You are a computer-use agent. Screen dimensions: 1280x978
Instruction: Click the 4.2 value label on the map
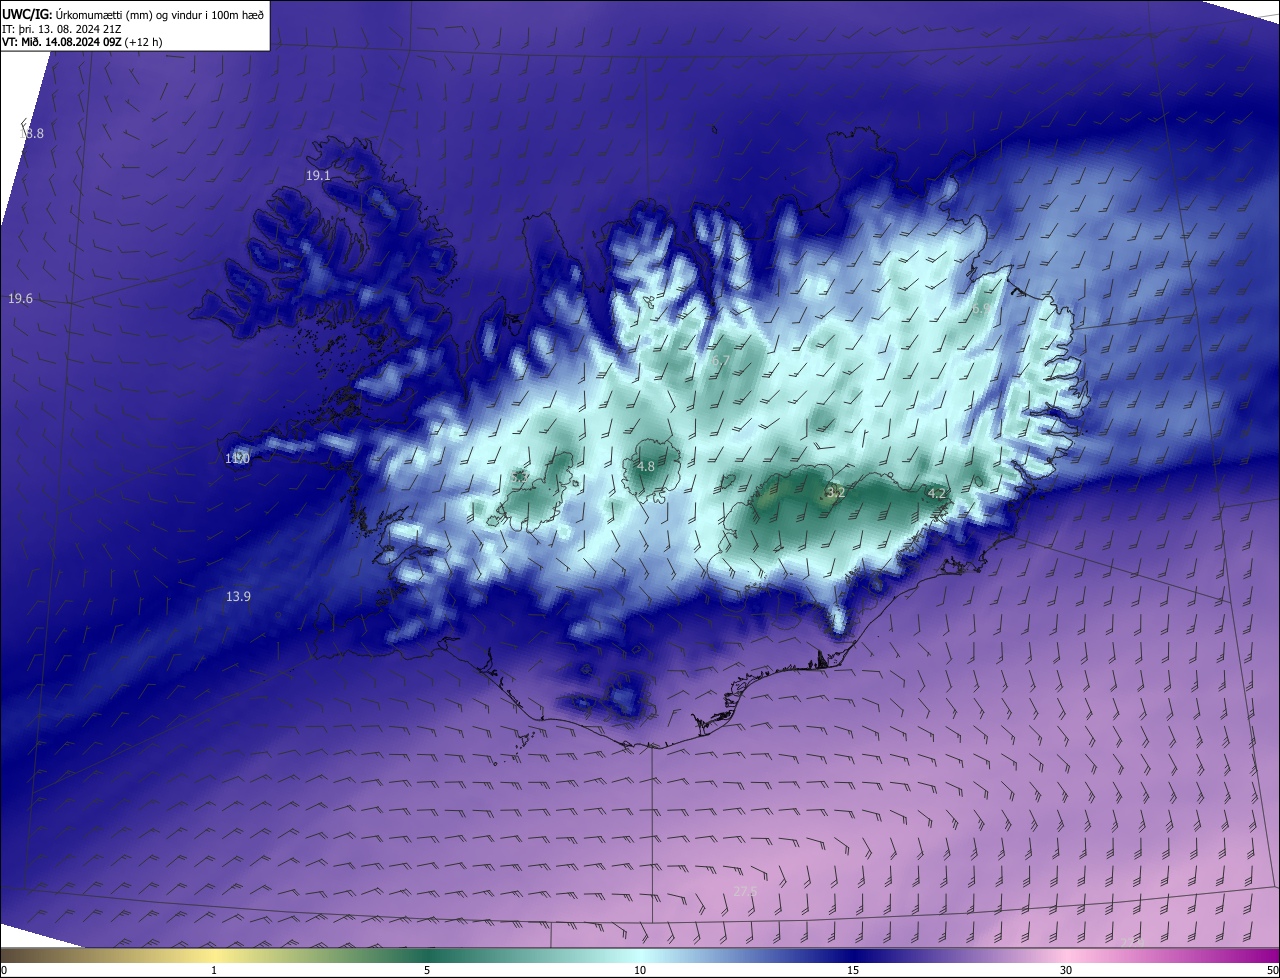936,493
